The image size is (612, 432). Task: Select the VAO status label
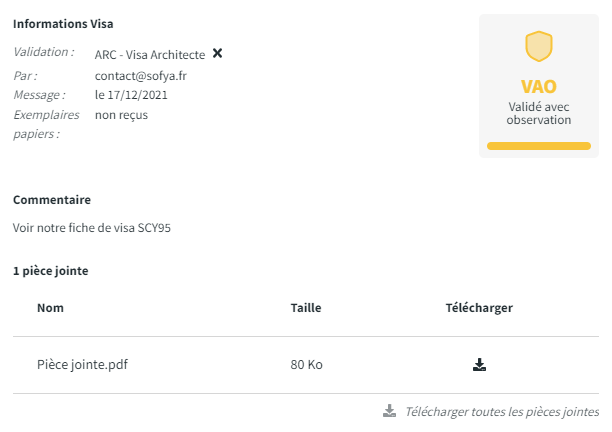[539, 87]
